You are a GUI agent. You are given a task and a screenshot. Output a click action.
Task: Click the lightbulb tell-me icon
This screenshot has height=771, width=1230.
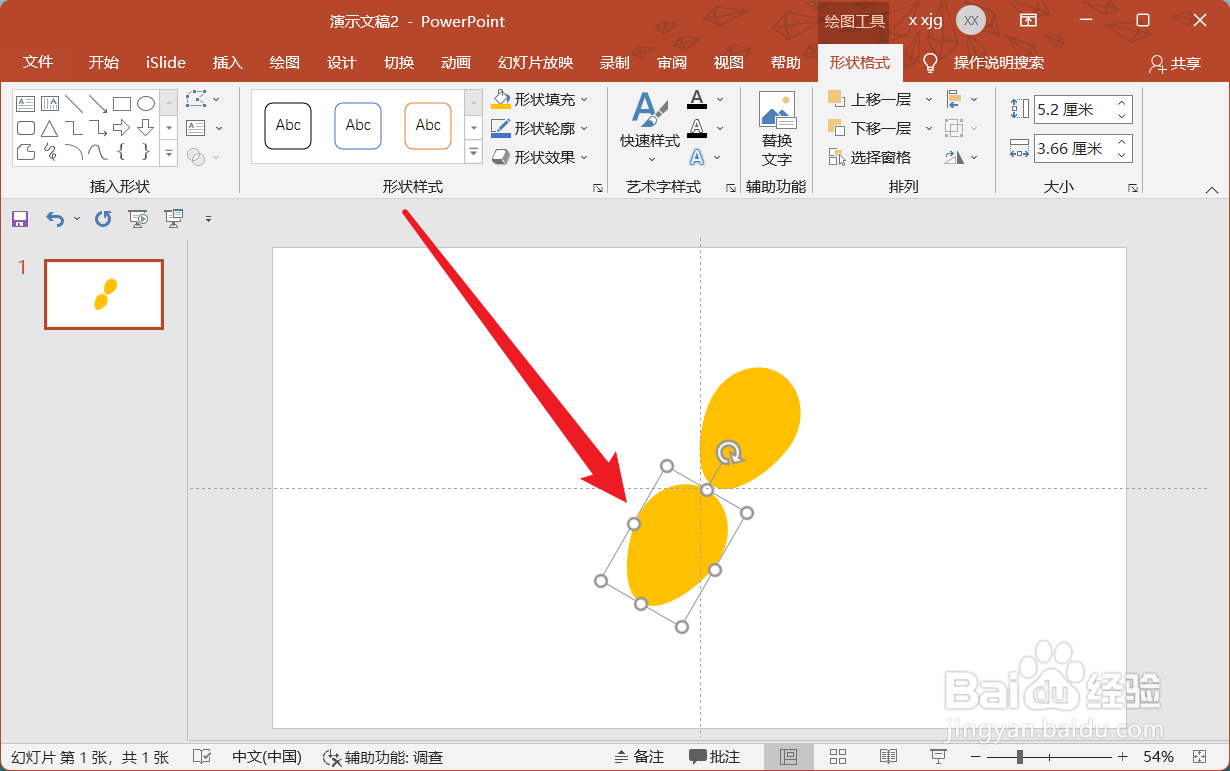[930, 63]
